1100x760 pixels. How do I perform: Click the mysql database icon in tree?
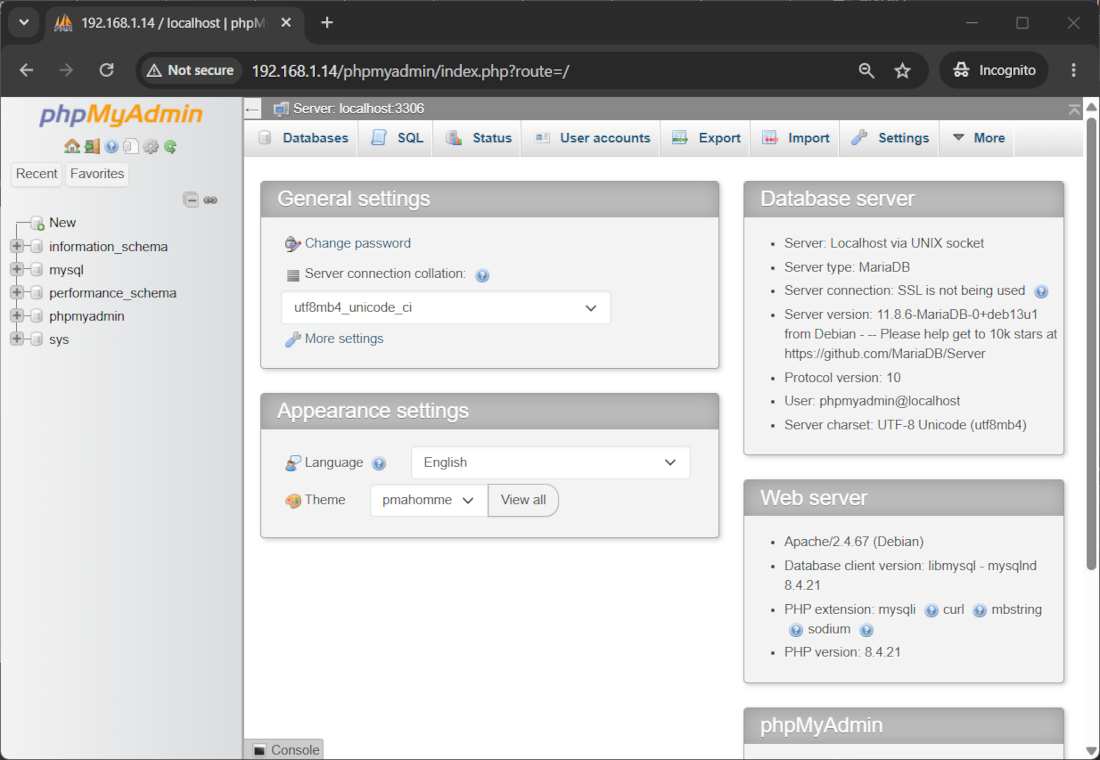point(37,269)
